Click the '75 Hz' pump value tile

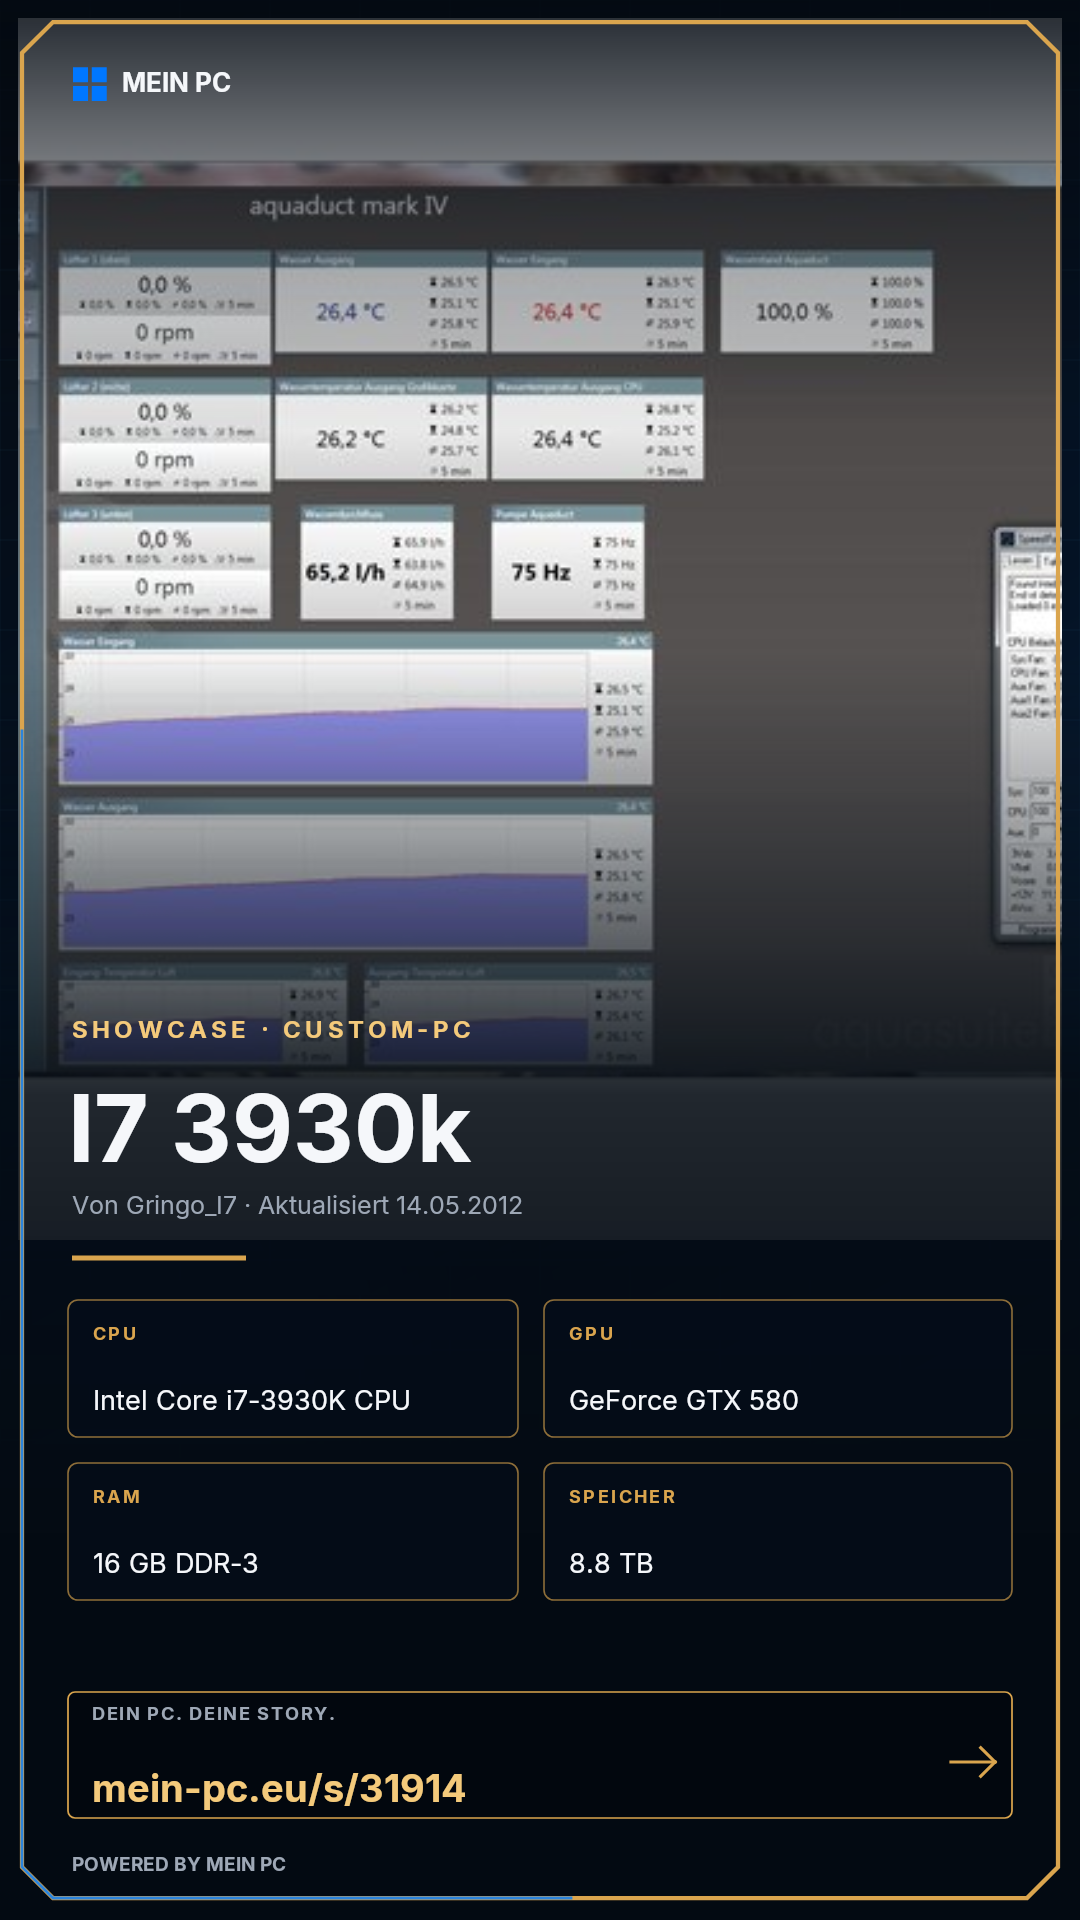[x=568, y=563]
